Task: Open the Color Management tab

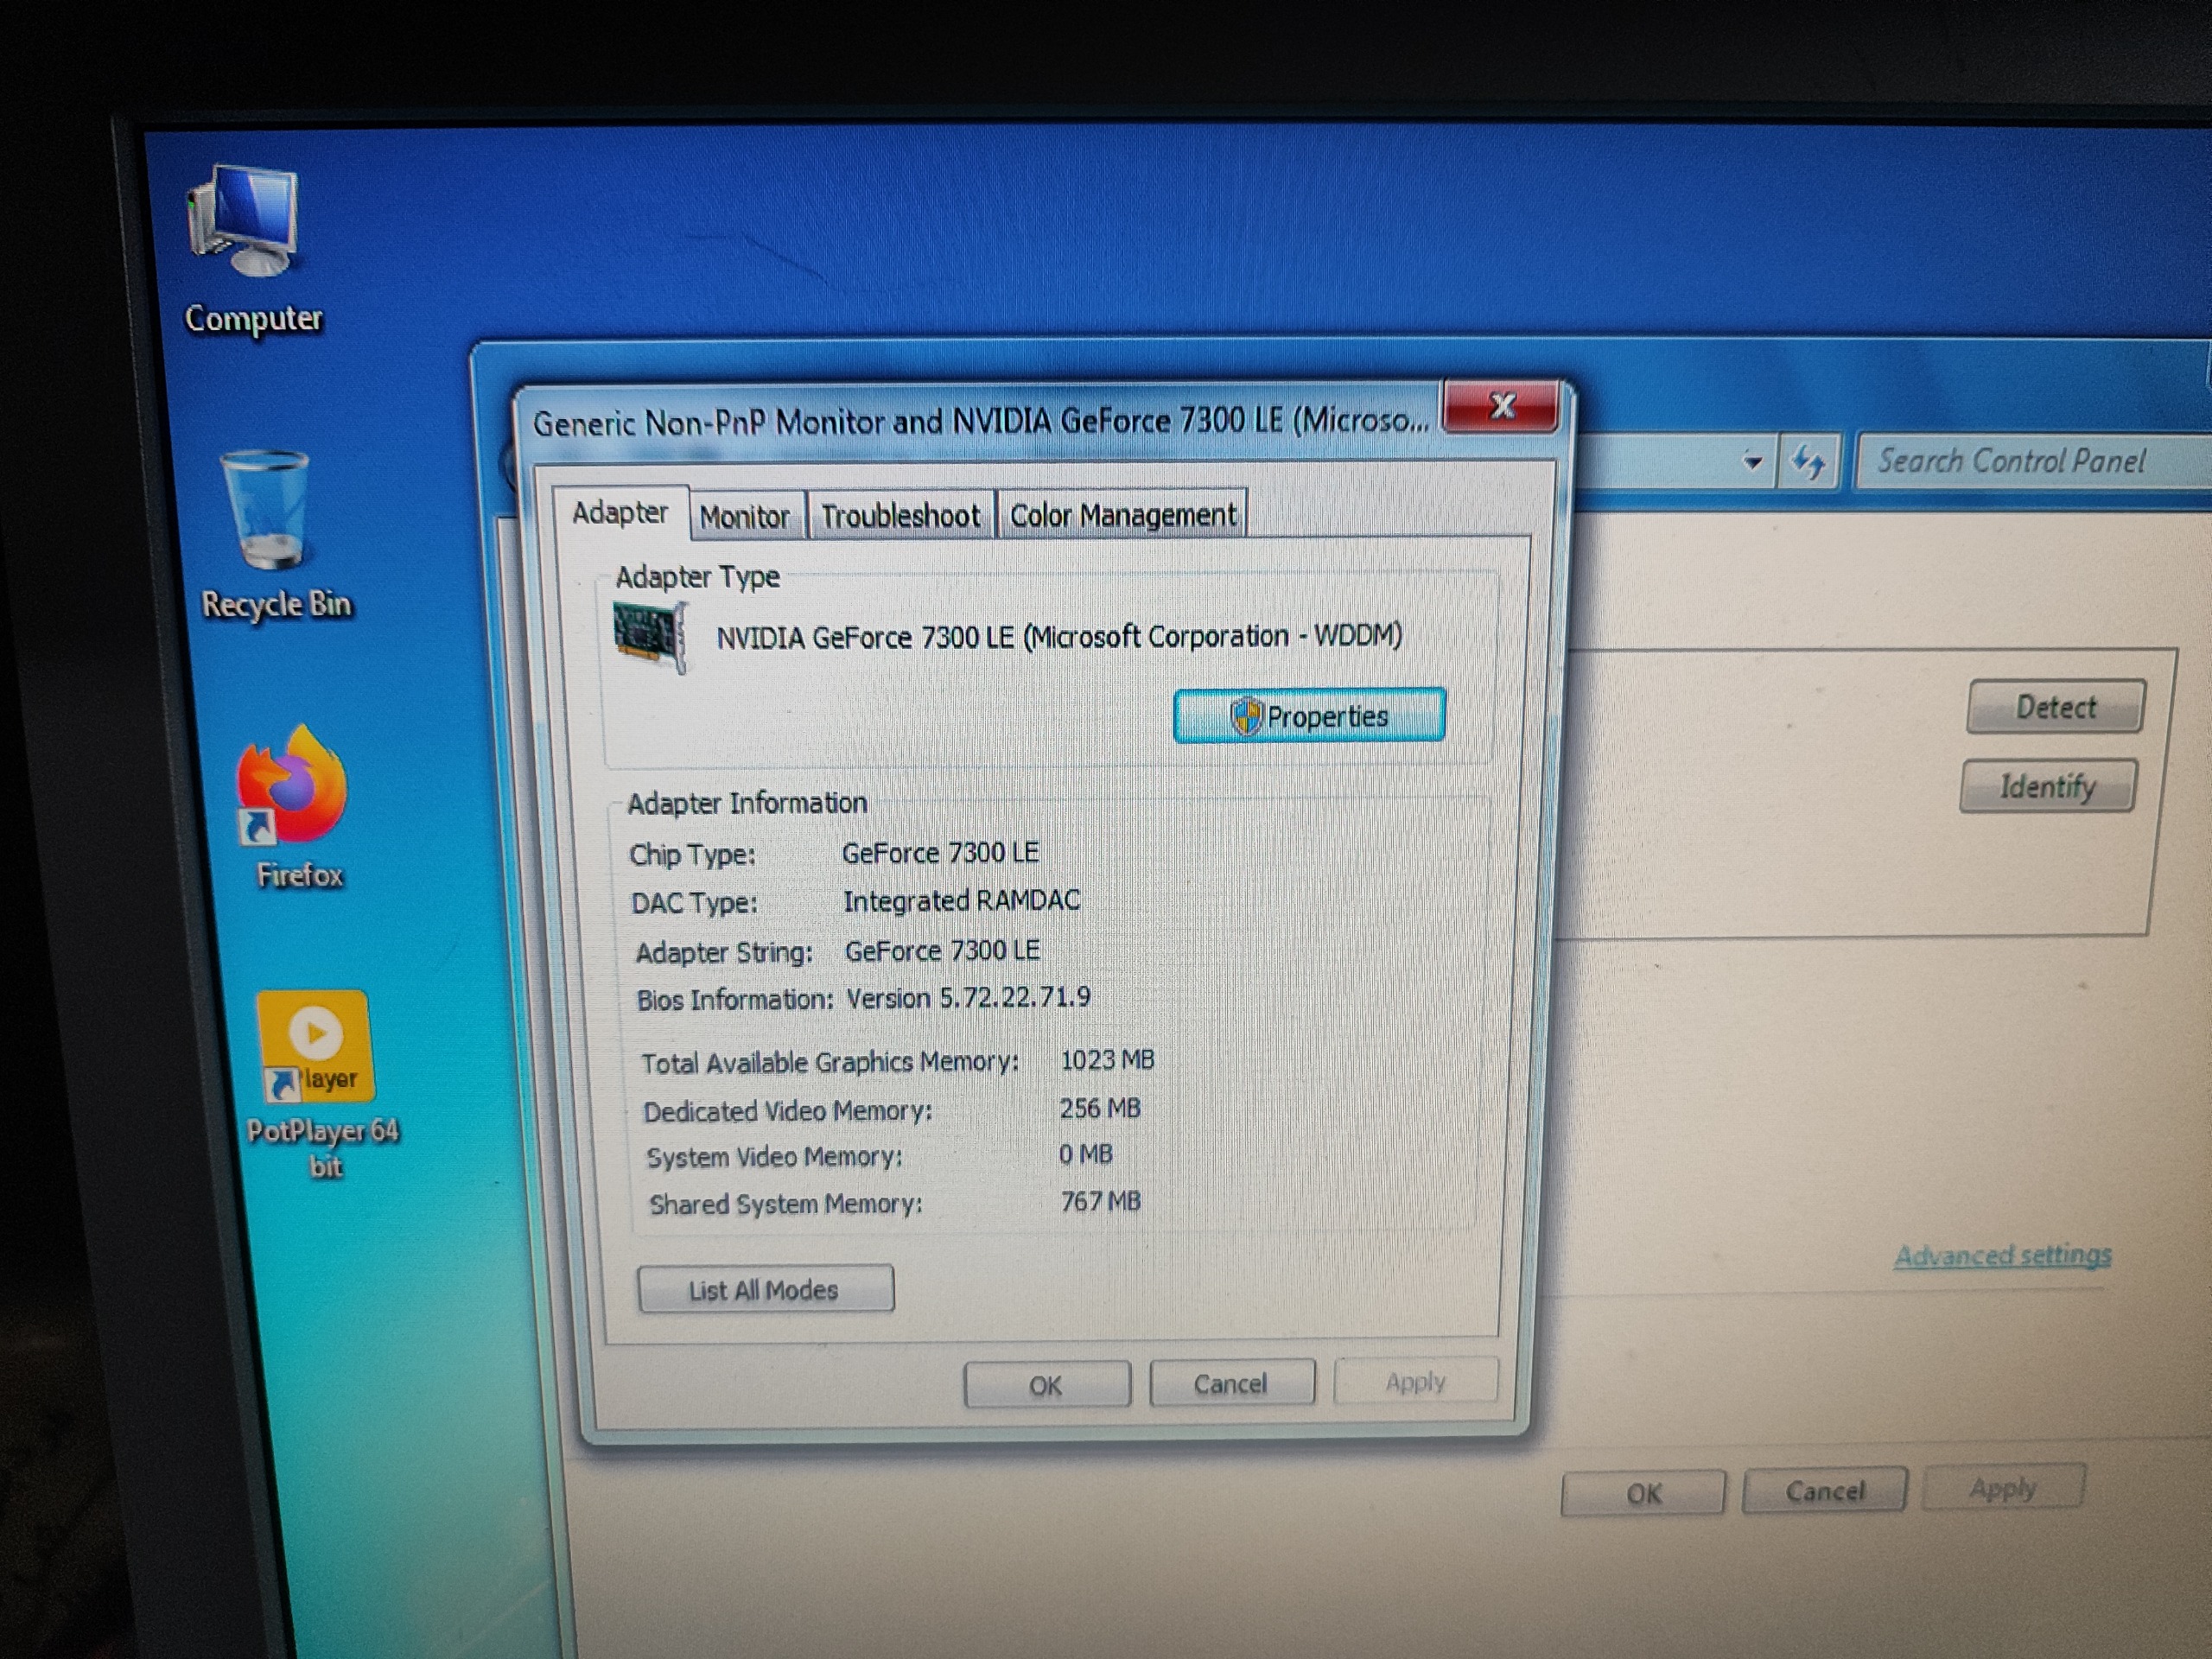Action: tap(1122, 515)
